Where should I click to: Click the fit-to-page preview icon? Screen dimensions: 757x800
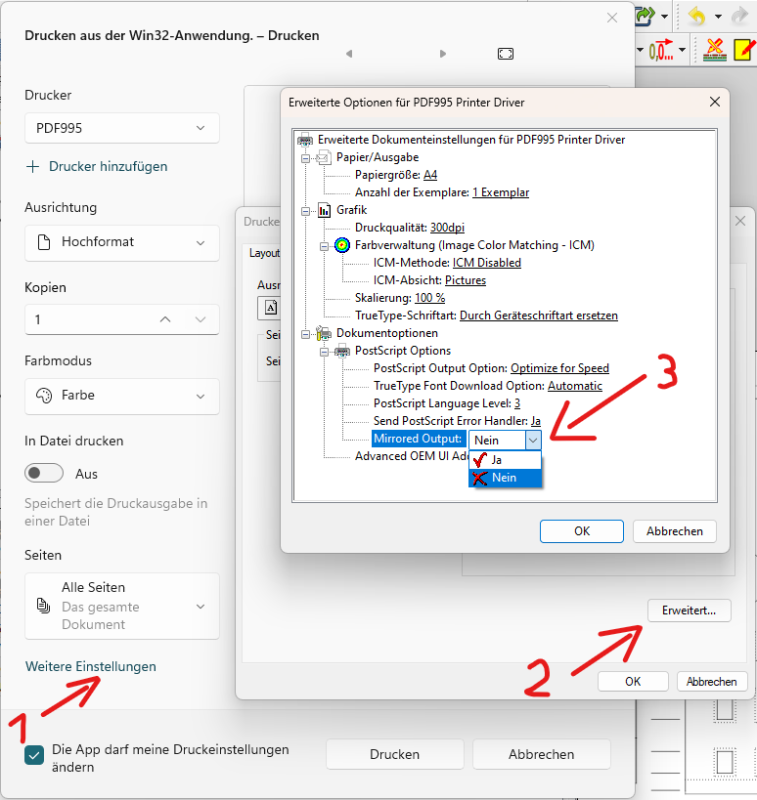point(506,53)
